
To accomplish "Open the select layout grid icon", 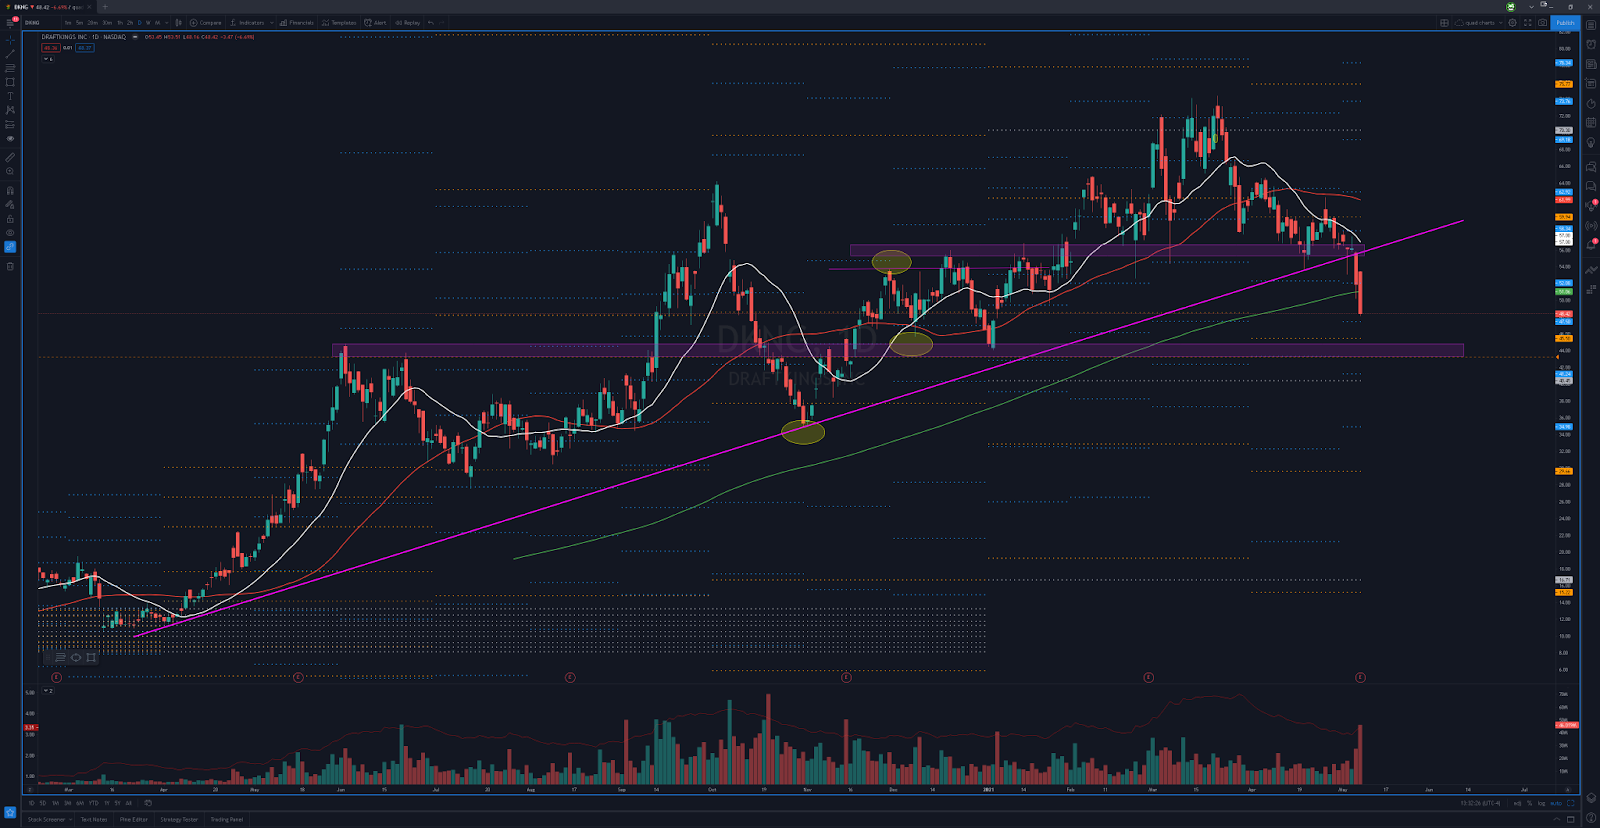I will click(x=1444, y=22).
